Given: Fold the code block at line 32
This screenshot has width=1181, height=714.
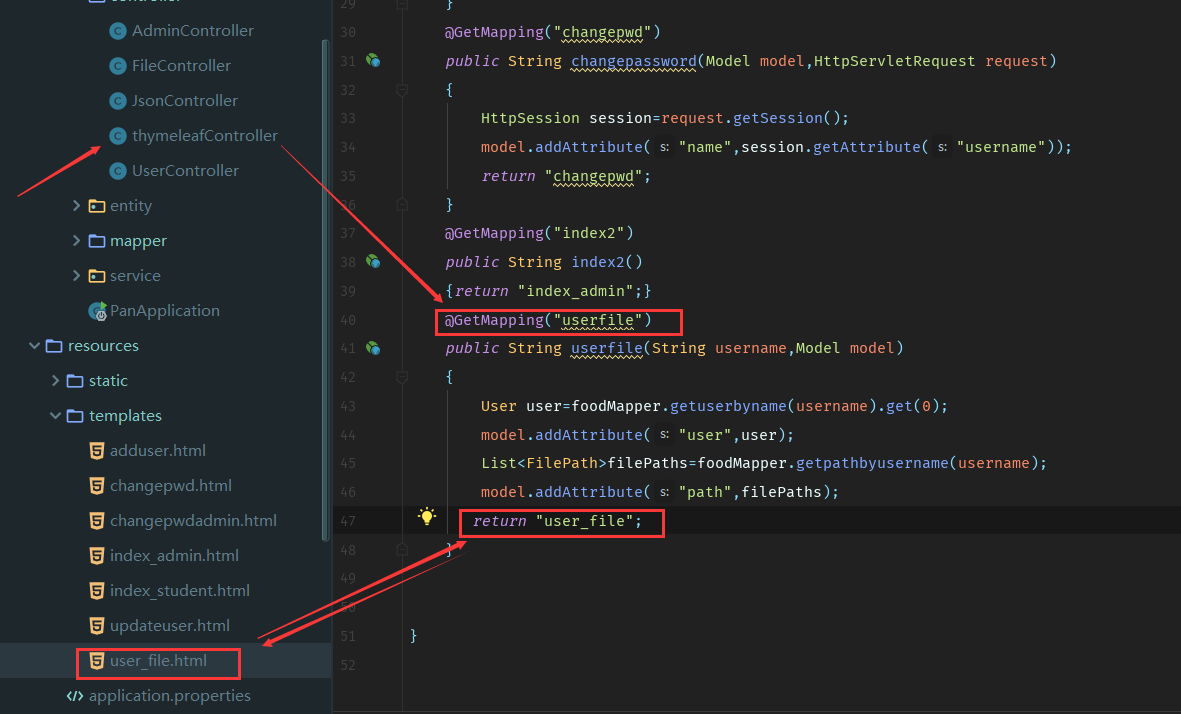Looking at the screenshot, I should [402, 90].
